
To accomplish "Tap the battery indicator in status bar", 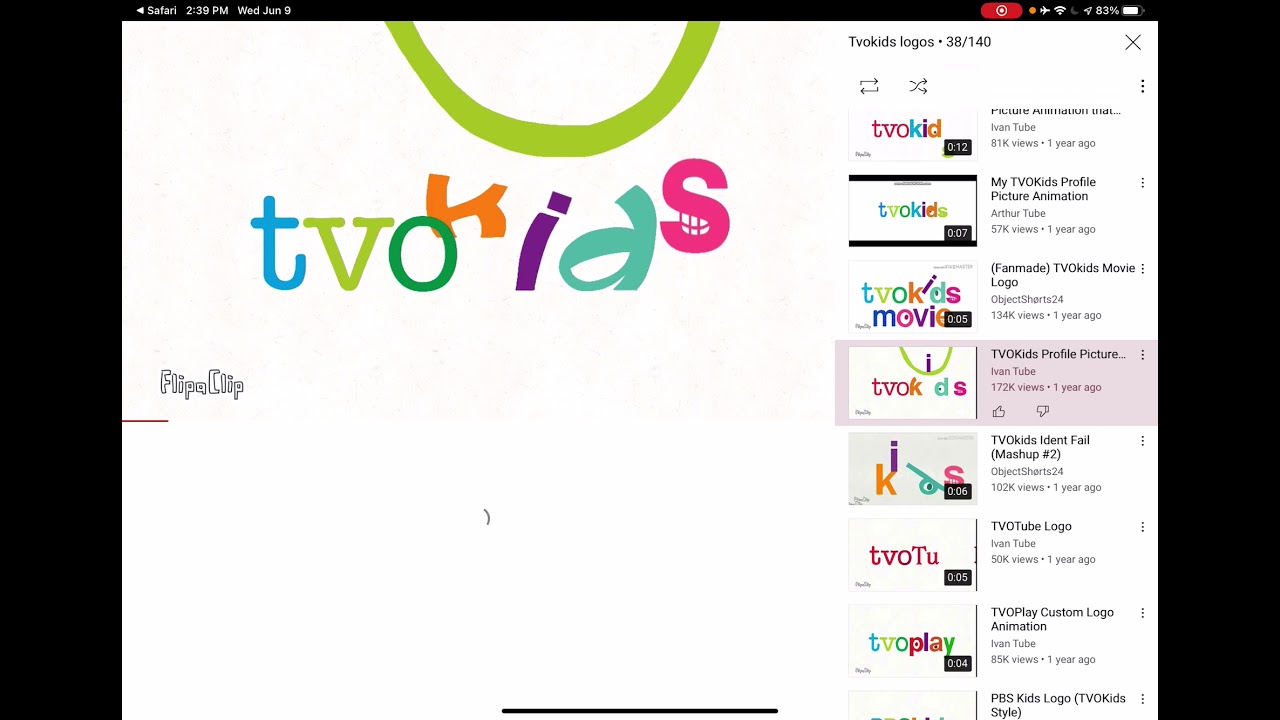I will (x=1131, y=10).
